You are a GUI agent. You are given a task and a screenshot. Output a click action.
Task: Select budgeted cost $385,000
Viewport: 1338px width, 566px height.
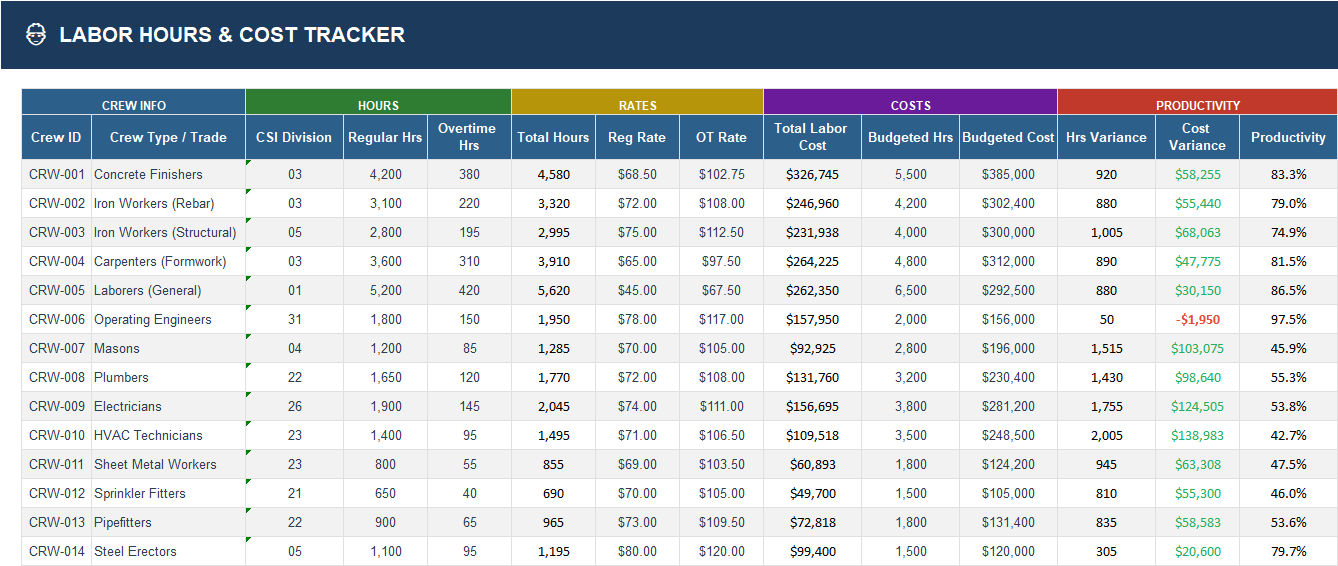[x=1008, y=174]
